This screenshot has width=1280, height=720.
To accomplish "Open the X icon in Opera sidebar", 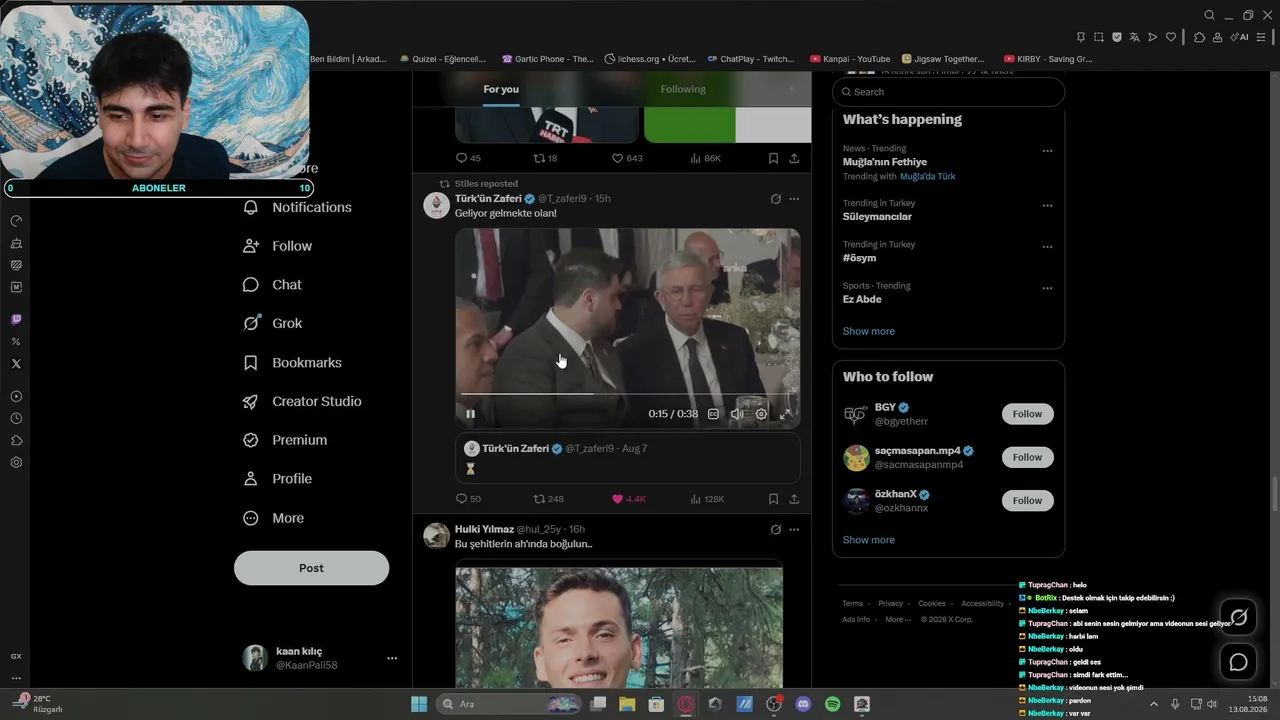I will (x=16, y=364).
